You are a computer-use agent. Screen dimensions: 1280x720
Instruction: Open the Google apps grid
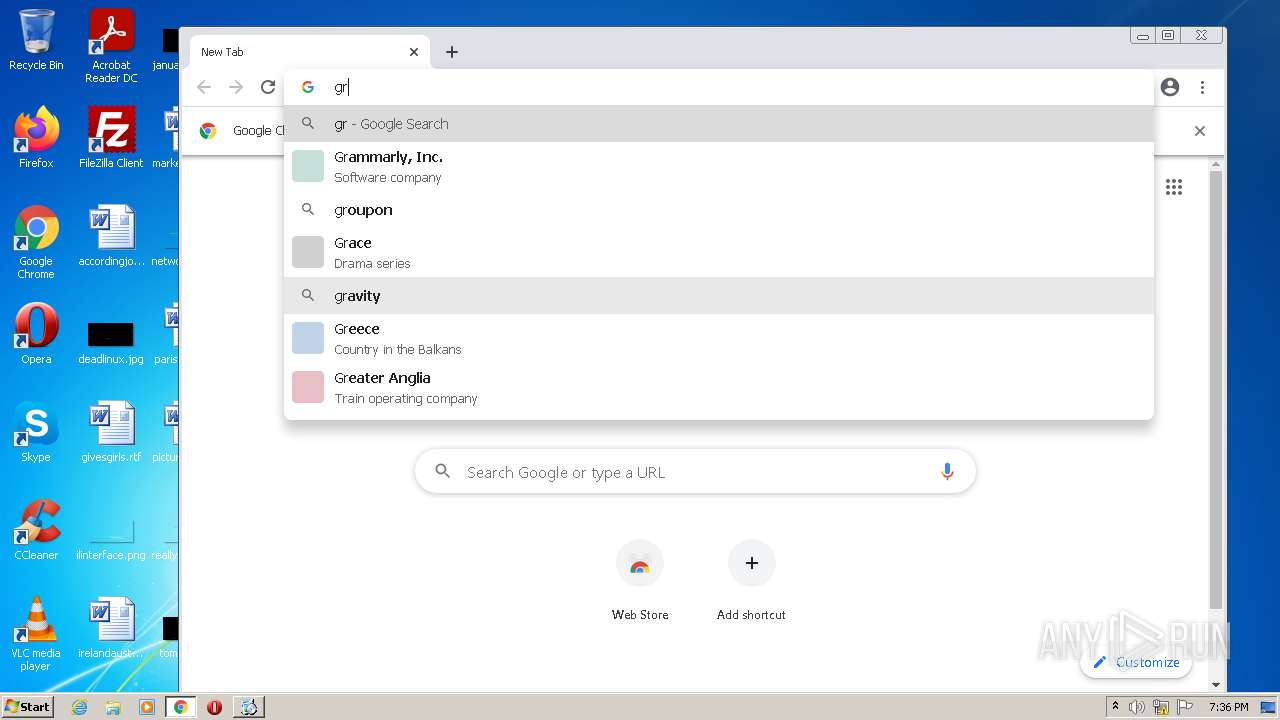1174,187
